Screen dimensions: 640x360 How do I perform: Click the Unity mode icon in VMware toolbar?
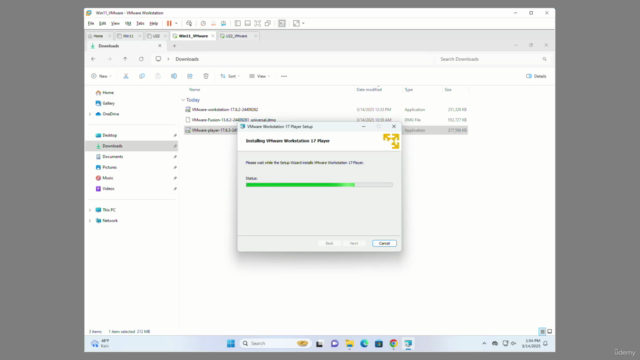268,23
